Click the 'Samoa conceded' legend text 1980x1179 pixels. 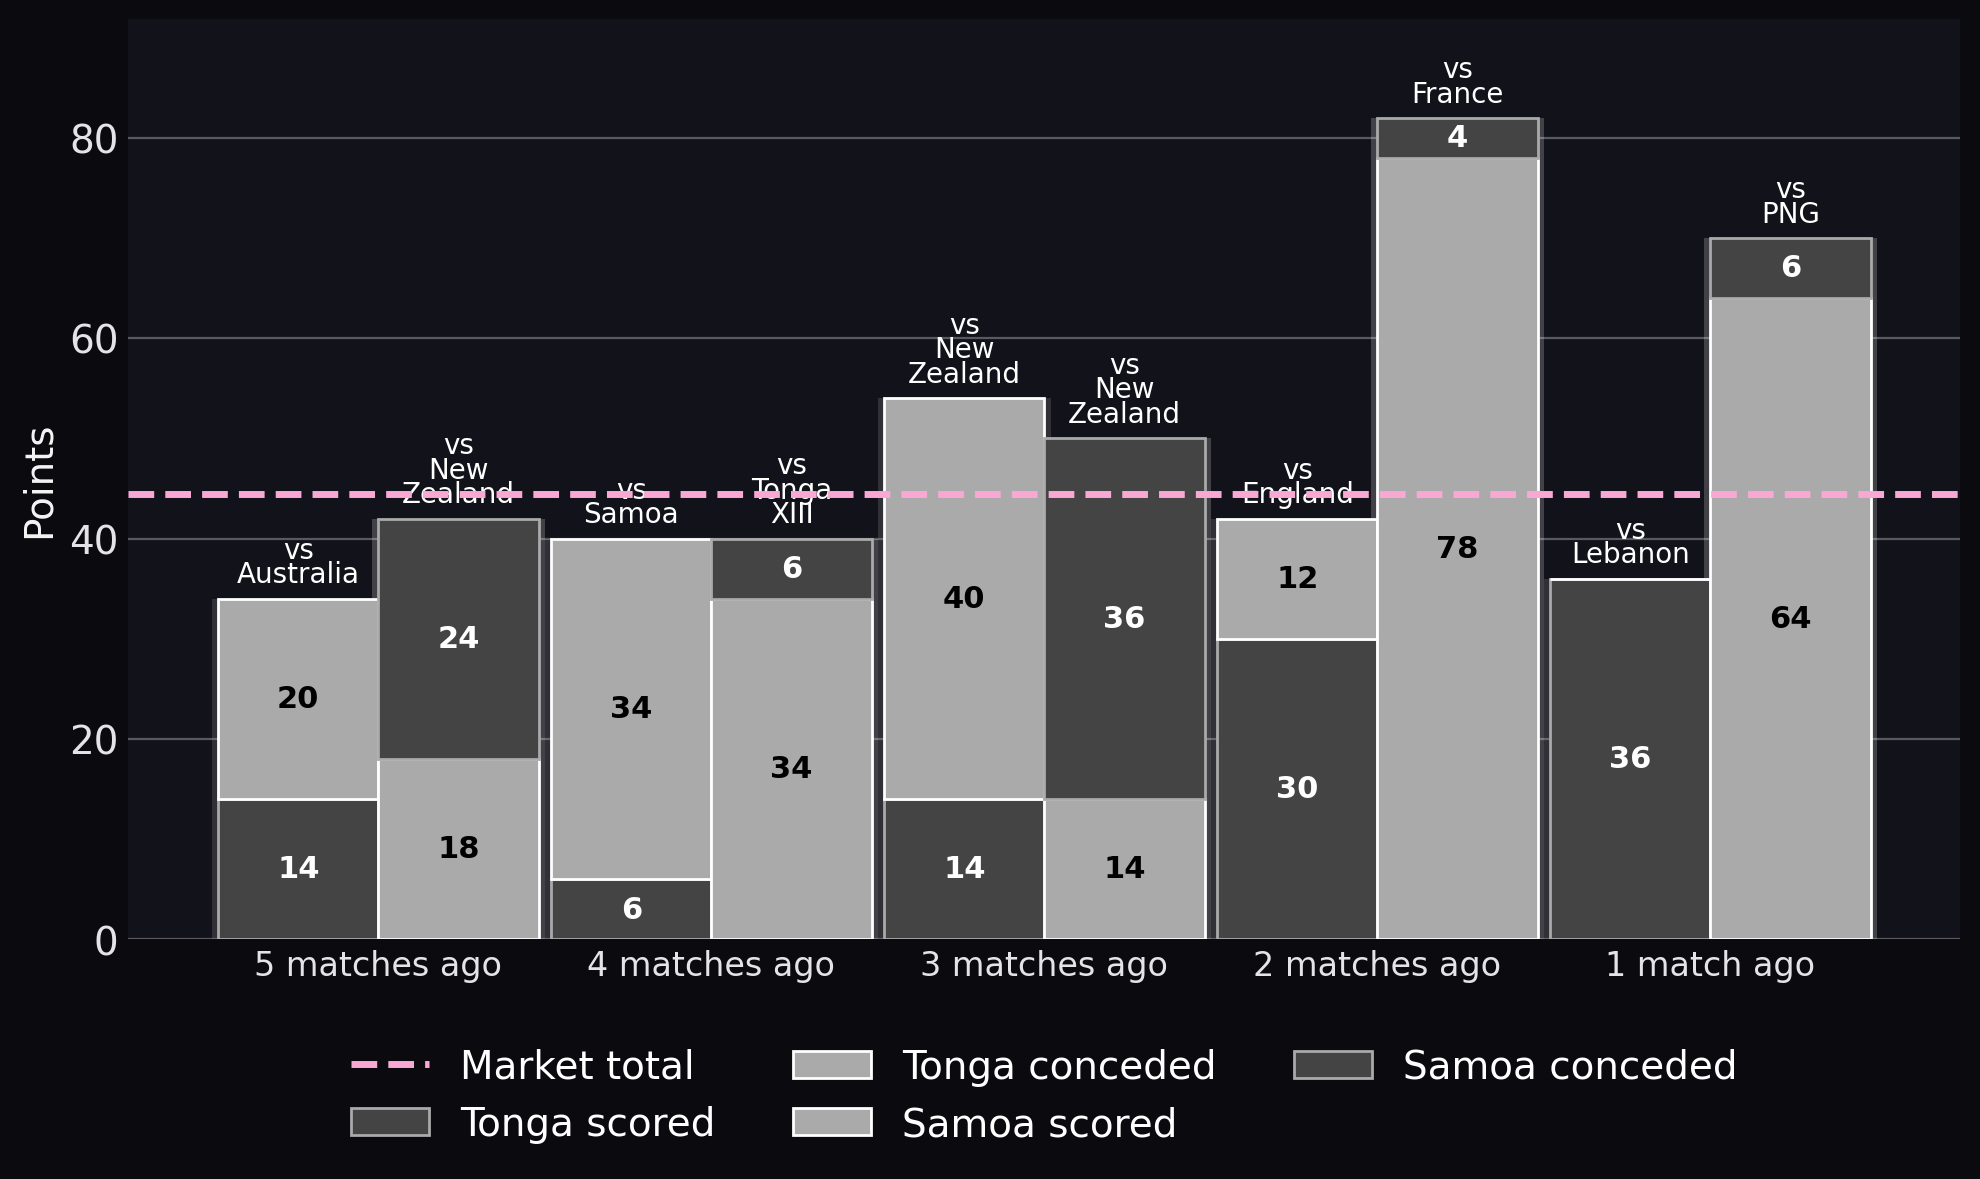(x=1569, y=1066)
